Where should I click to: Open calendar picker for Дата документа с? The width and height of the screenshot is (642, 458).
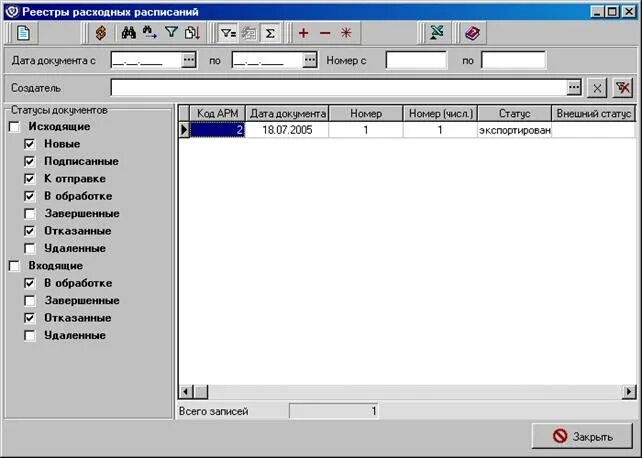189,60
